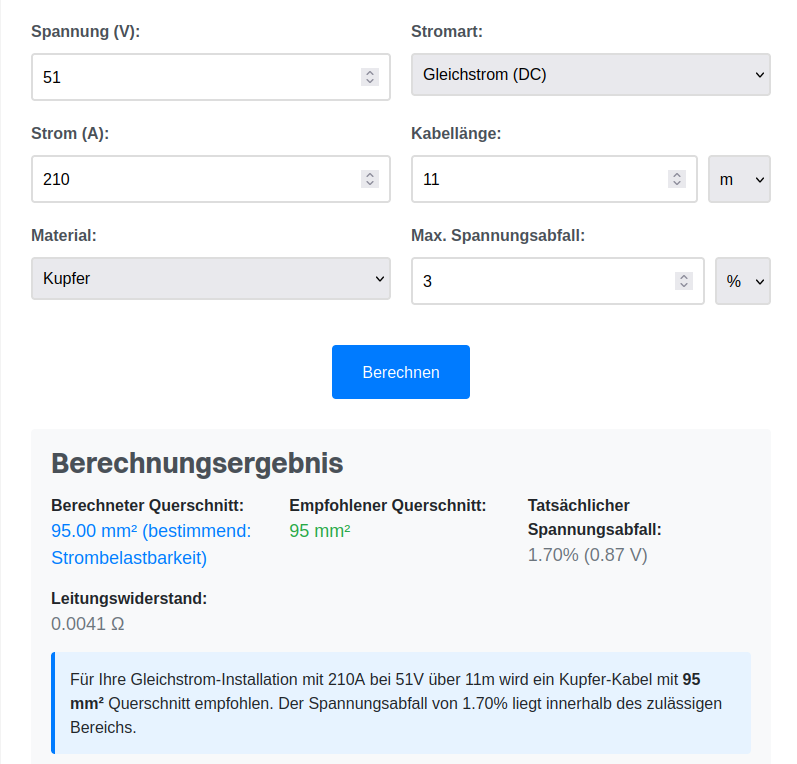This screenshot has height=764, width=797.
Task: Increase the Spannung value with up arrow
Action: [370, 72]
